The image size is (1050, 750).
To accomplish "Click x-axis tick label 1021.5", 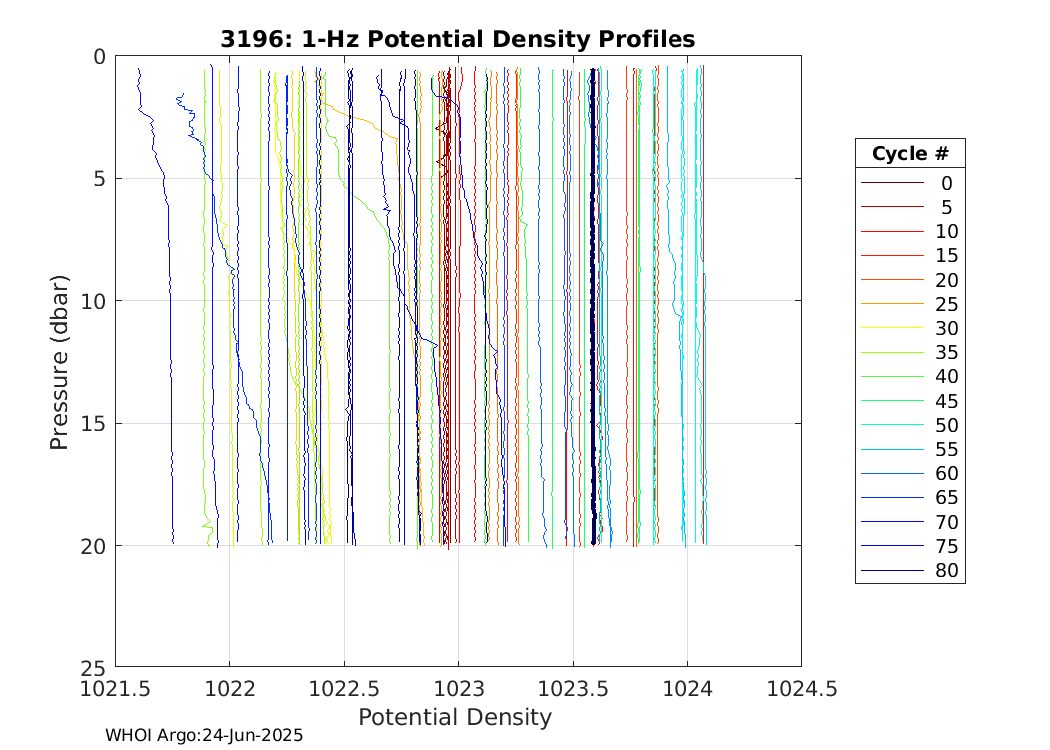I will pos(115,688).
